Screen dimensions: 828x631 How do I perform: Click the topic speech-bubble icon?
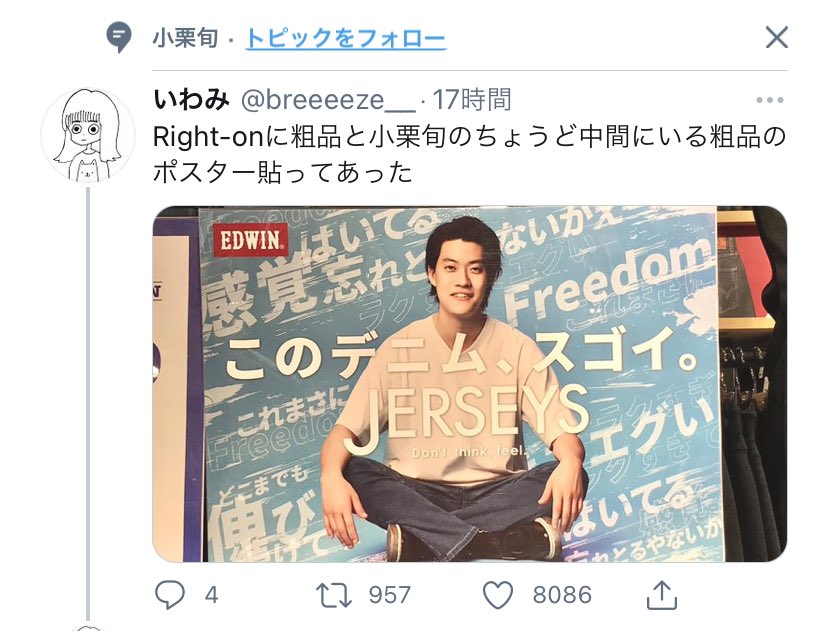point(118,37)
